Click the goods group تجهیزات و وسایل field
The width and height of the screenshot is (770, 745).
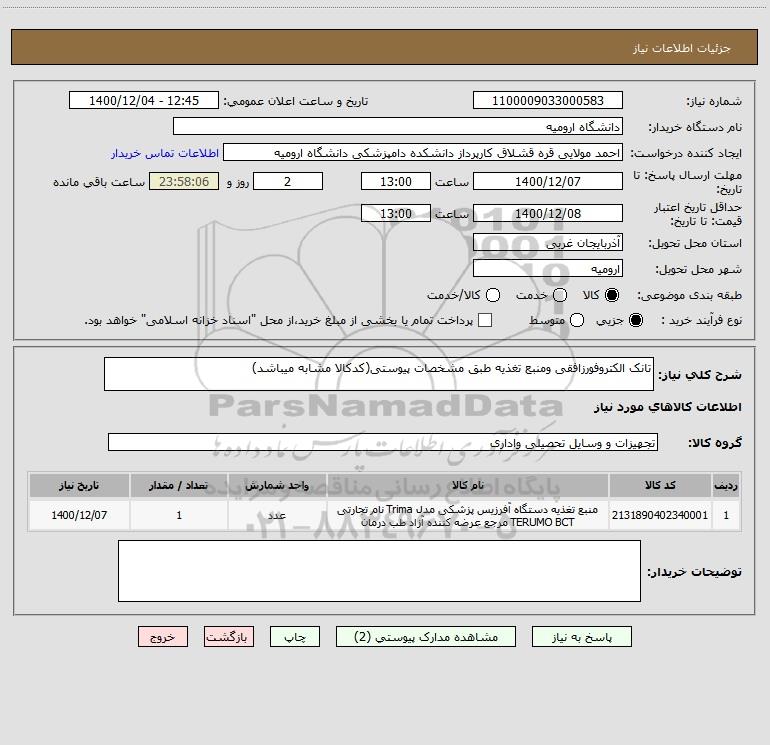click(383, 442)
